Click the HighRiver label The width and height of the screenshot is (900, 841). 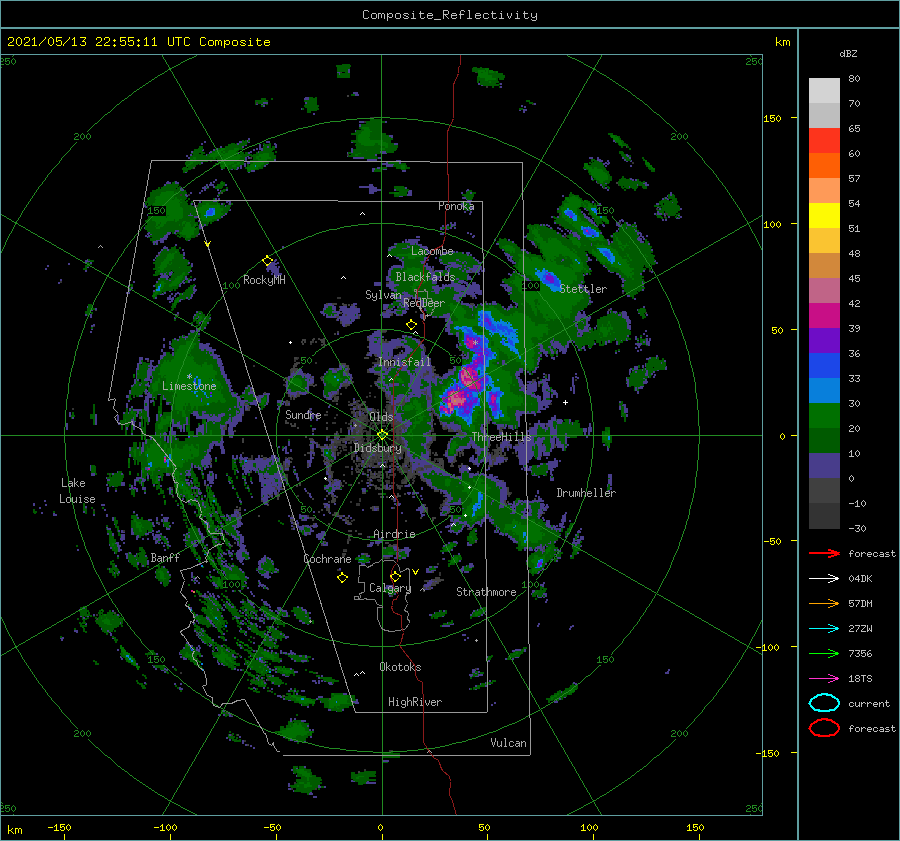tap(415, 702)
